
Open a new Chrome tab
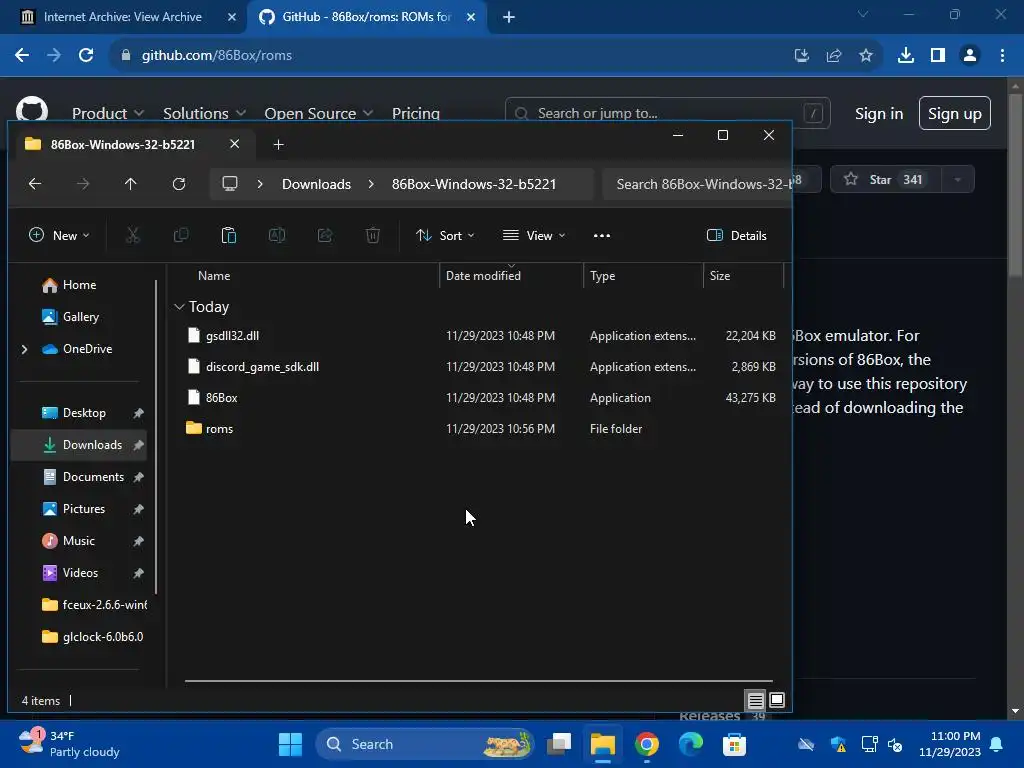[509, 17]
